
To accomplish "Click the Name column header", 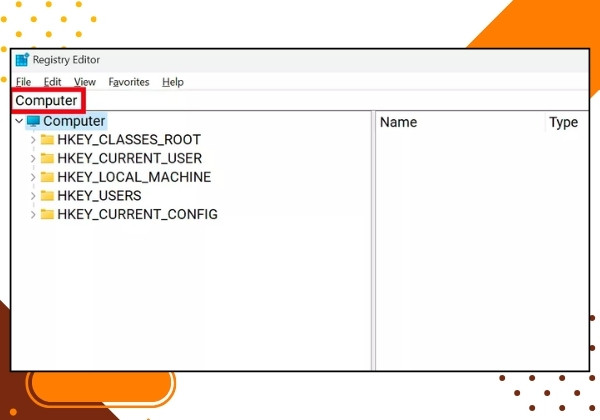I will [x=460, y=122].
